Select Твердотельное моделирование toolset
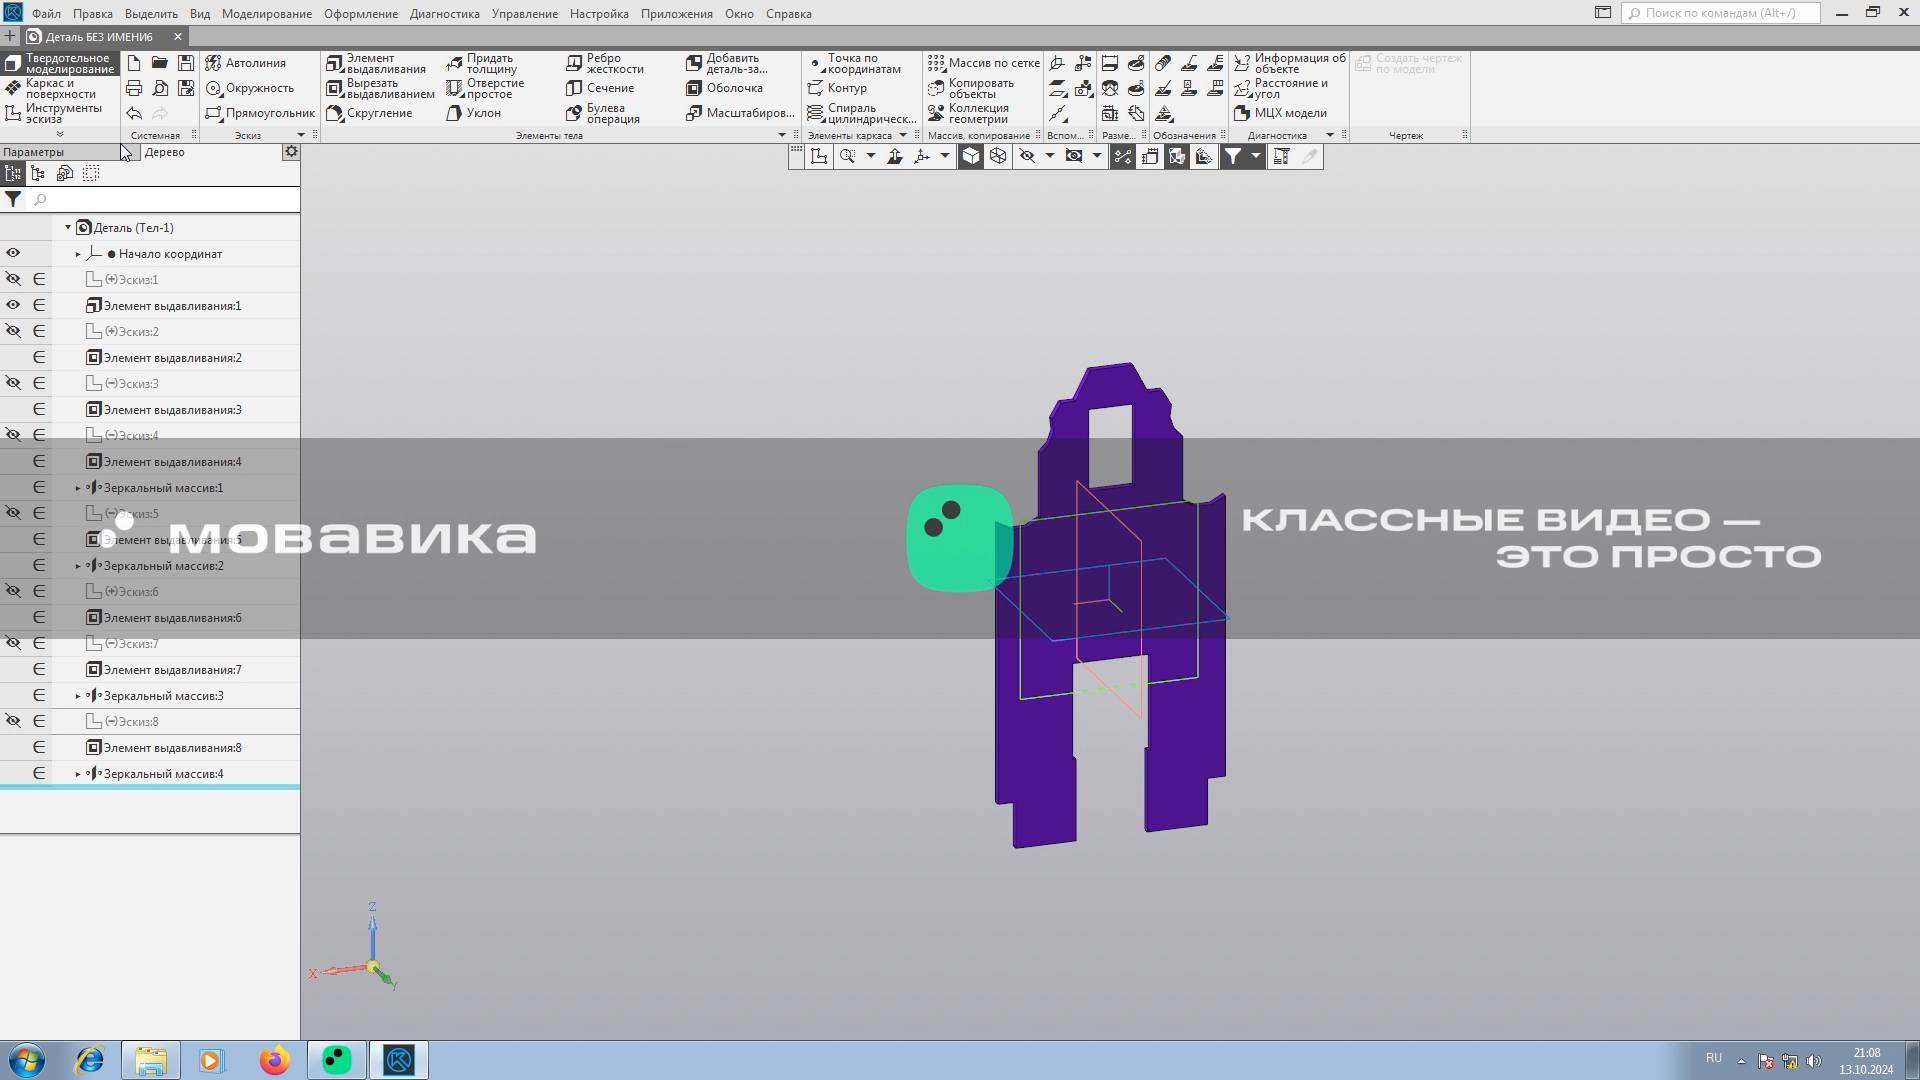The image size is (1920, 1080). click(x=59, y=64)
